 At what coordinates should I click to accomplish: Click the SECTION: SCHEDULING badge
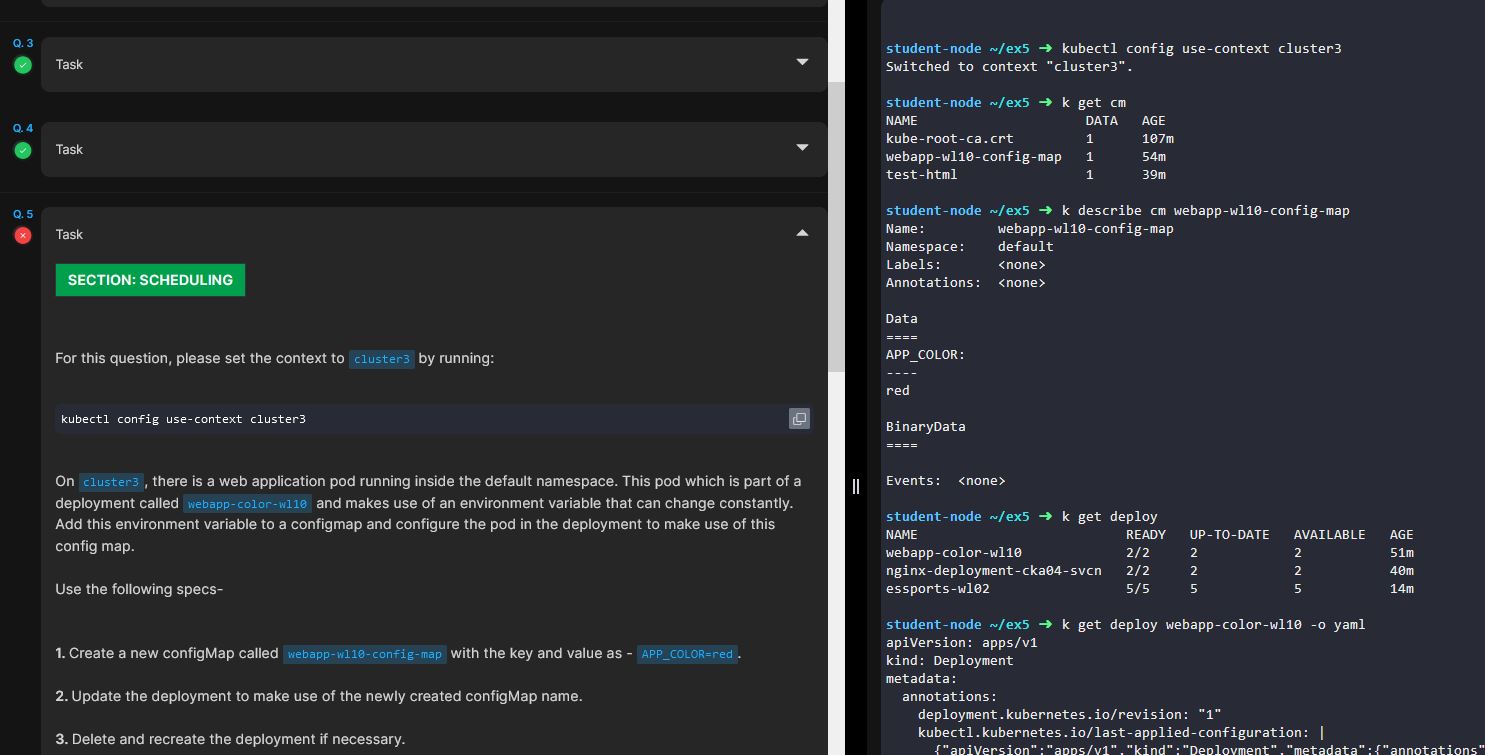click(150, 280)
